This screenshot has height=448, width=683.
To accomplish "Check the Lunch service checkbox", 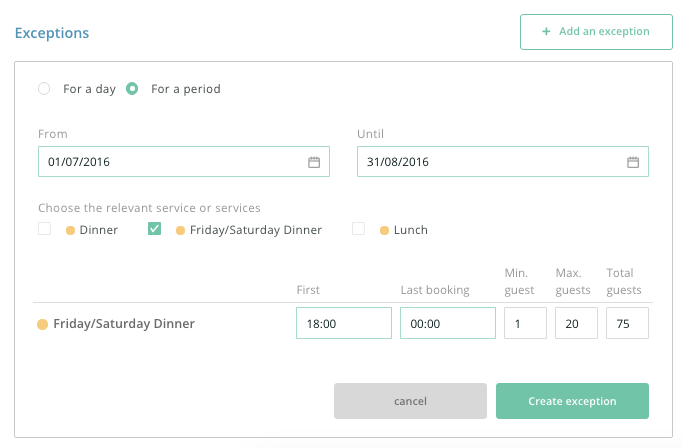I will [x=358, y=229].
